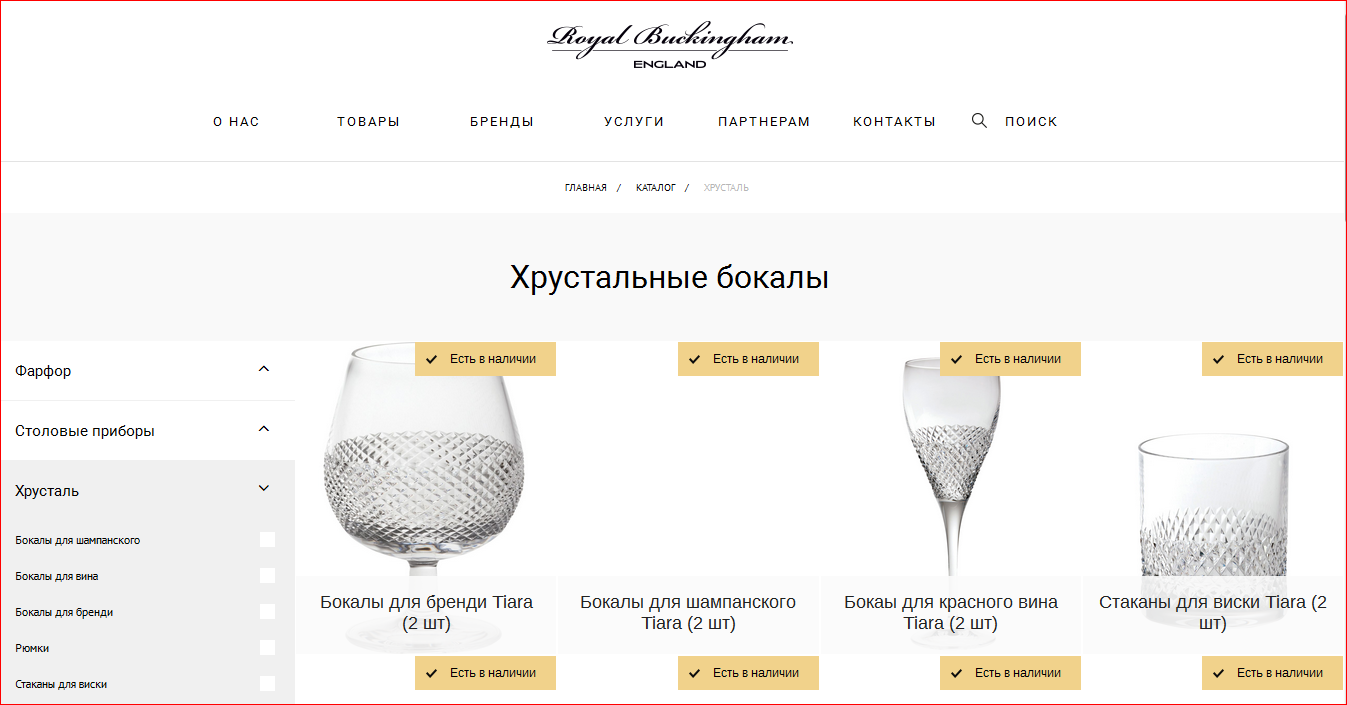Check the Бокалы для вина filter
The height and width of the screenshot is (705, 1347).
[x=267, y=576]
